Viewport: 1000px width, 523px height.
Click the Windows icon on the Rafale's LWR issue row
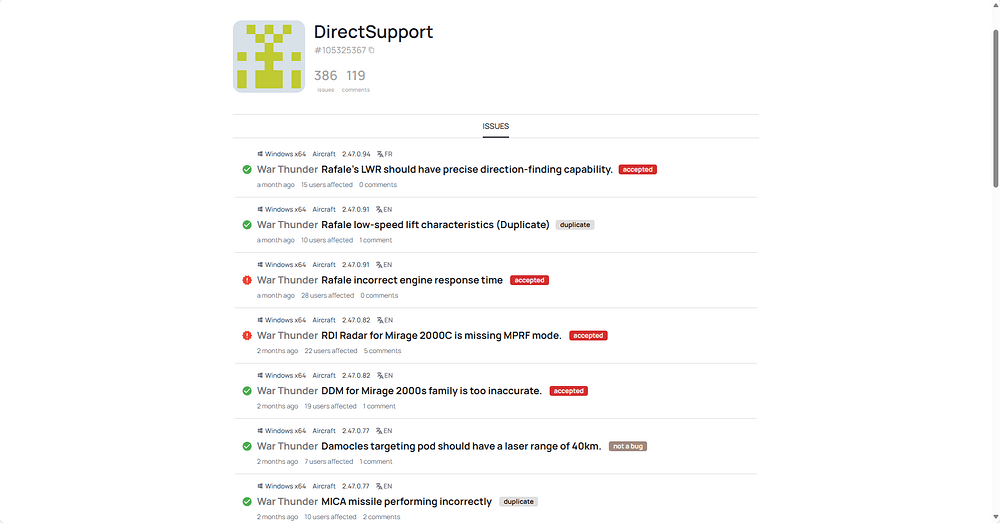coord(260,154)
